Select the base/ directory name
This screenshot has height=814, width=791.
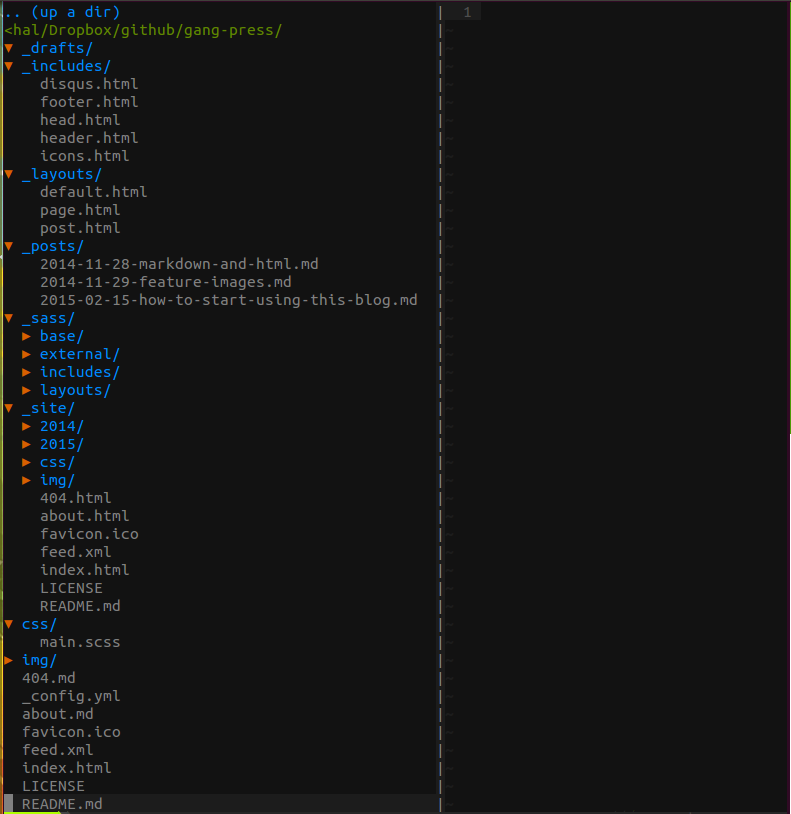[62, 336]
